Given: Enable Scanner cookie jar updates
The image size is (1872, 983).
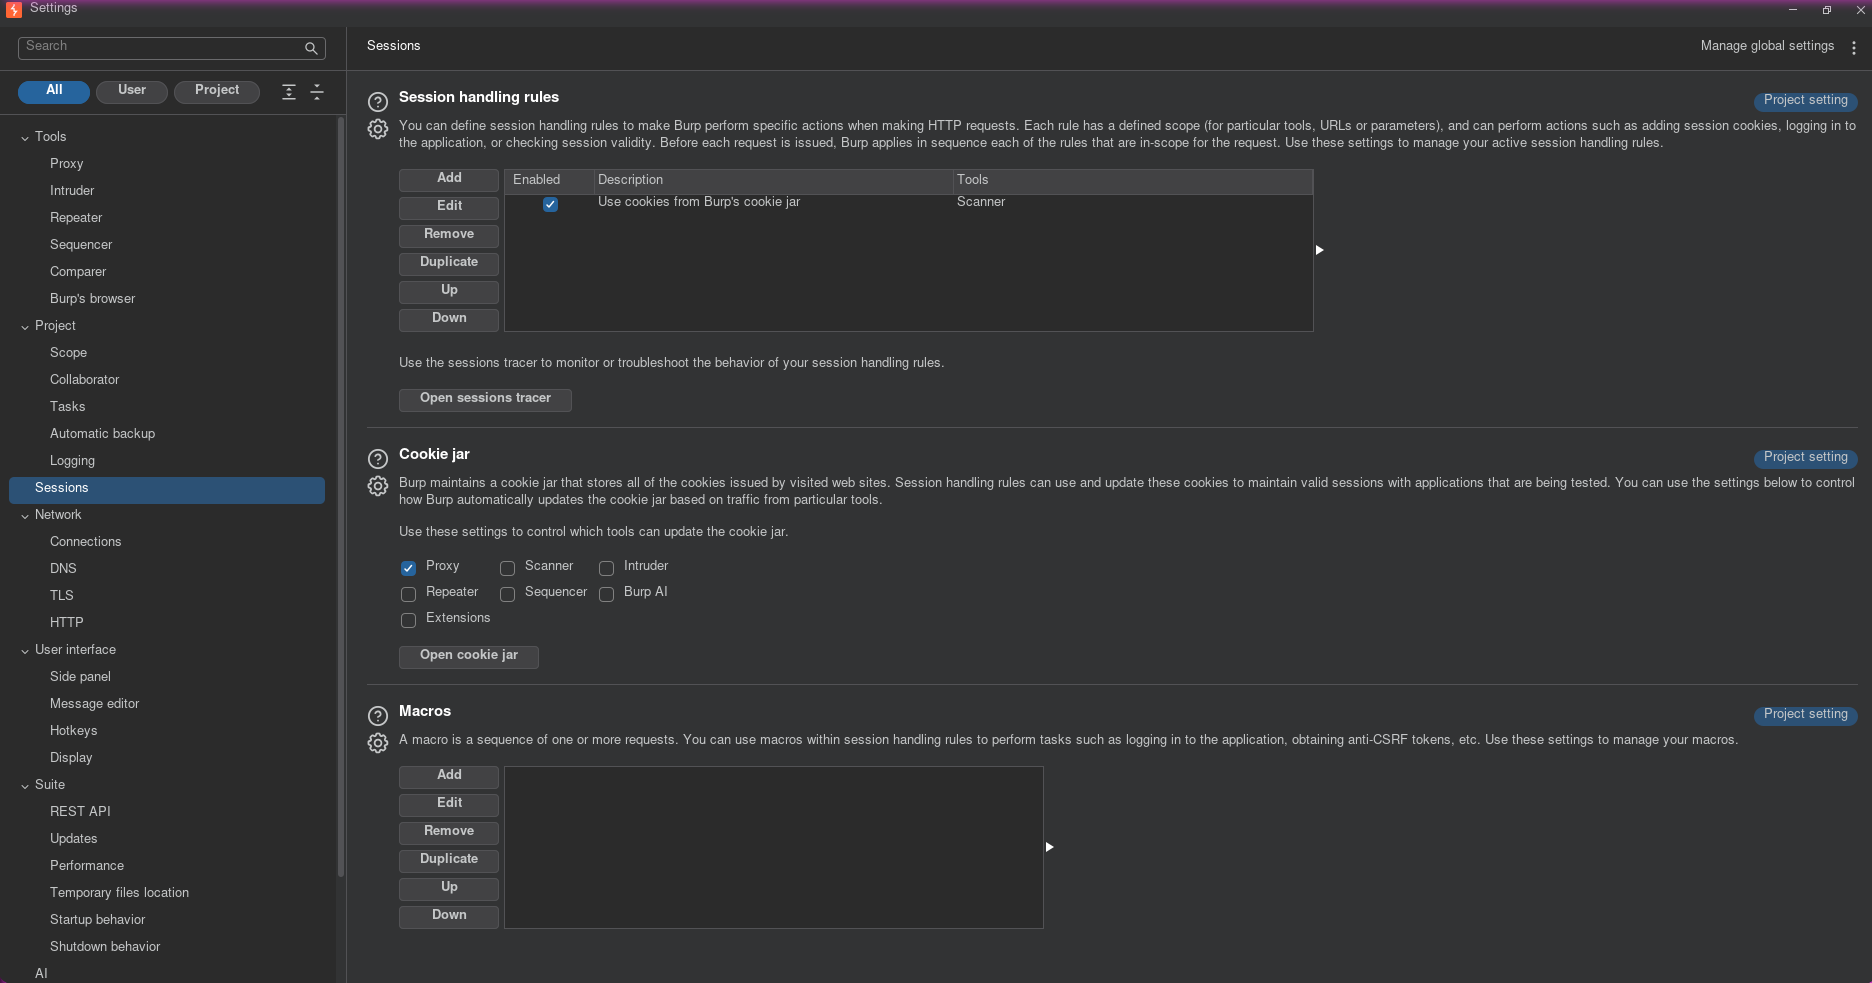Looking at the screenshot, I should 507,568.
